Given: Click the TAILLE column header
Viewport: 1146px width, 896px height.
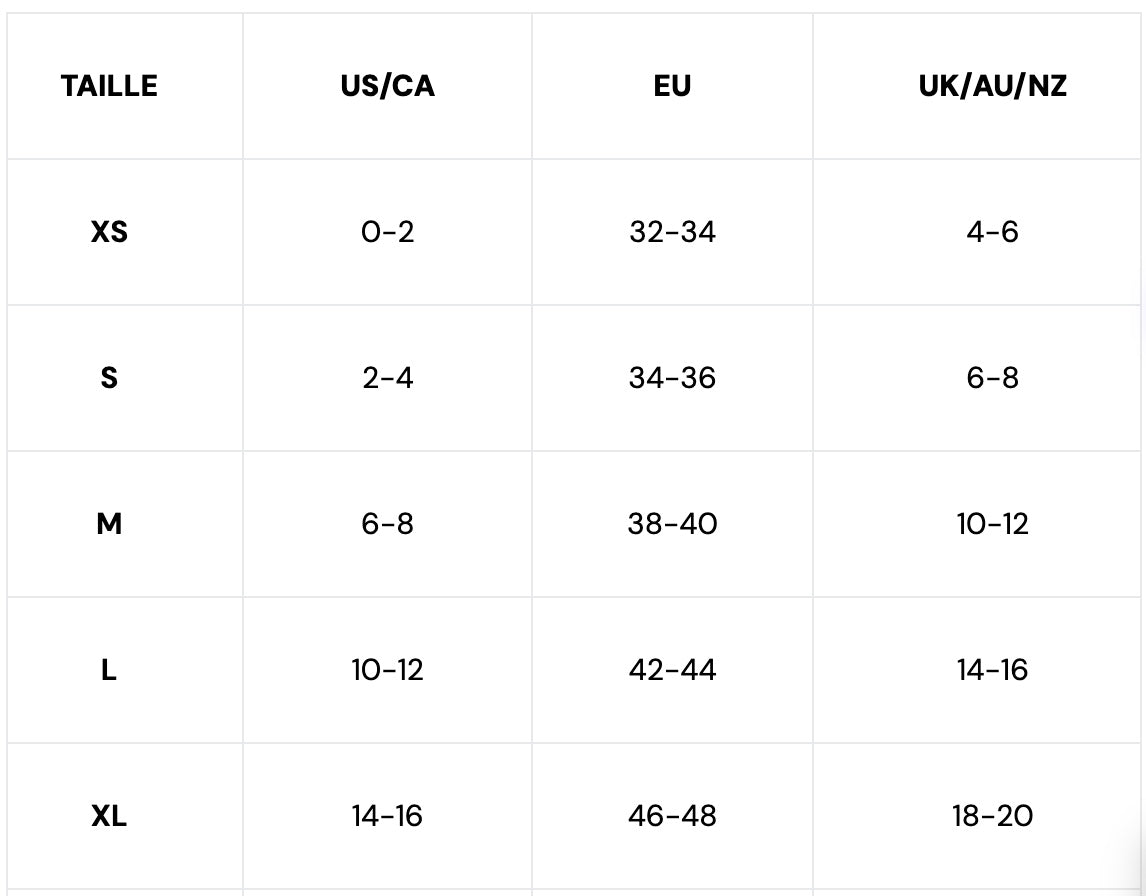Looking at the screenshot, I should point(109,86).
